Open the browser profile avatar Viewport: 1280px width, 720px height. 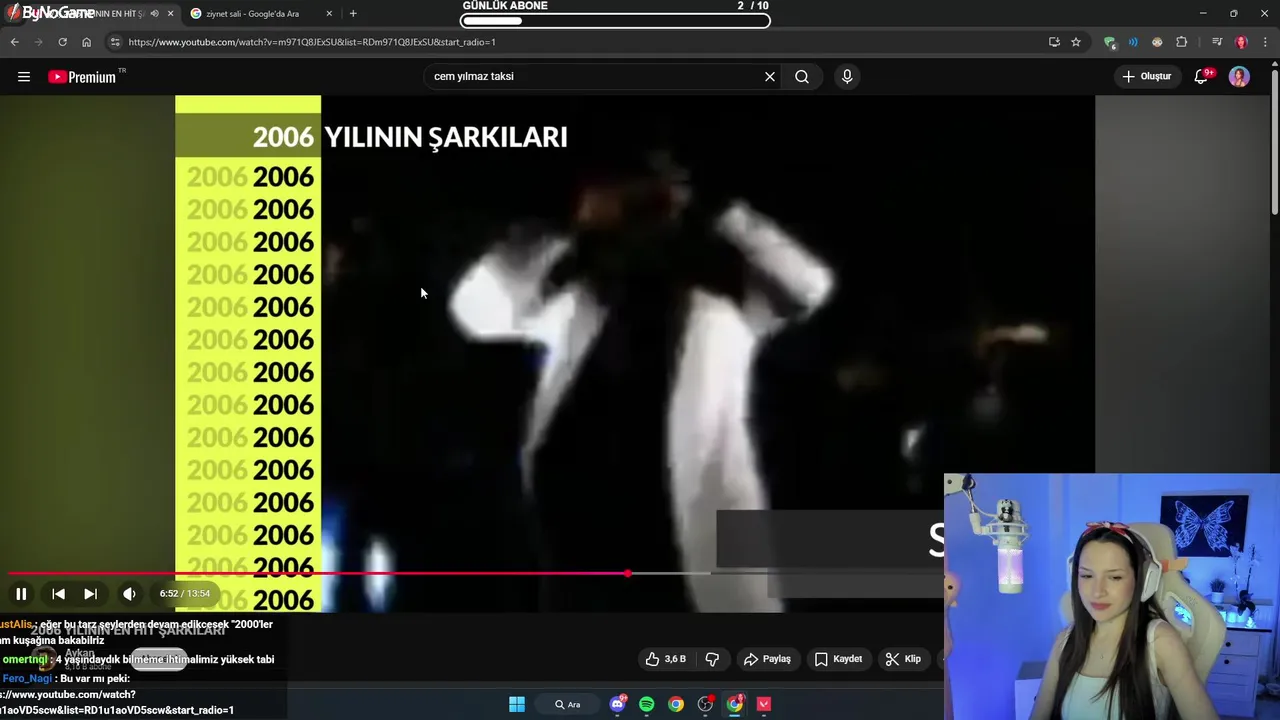point(1241,42)
